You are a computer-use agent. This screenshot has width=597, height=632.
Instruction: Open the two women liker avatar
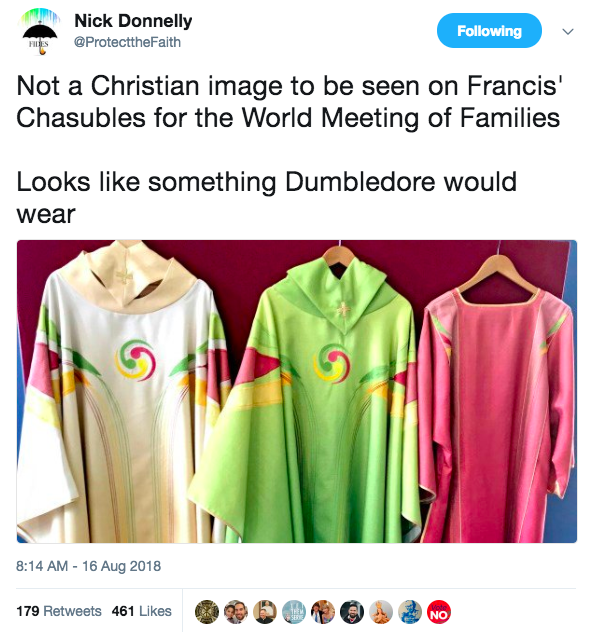coord(323,612)
